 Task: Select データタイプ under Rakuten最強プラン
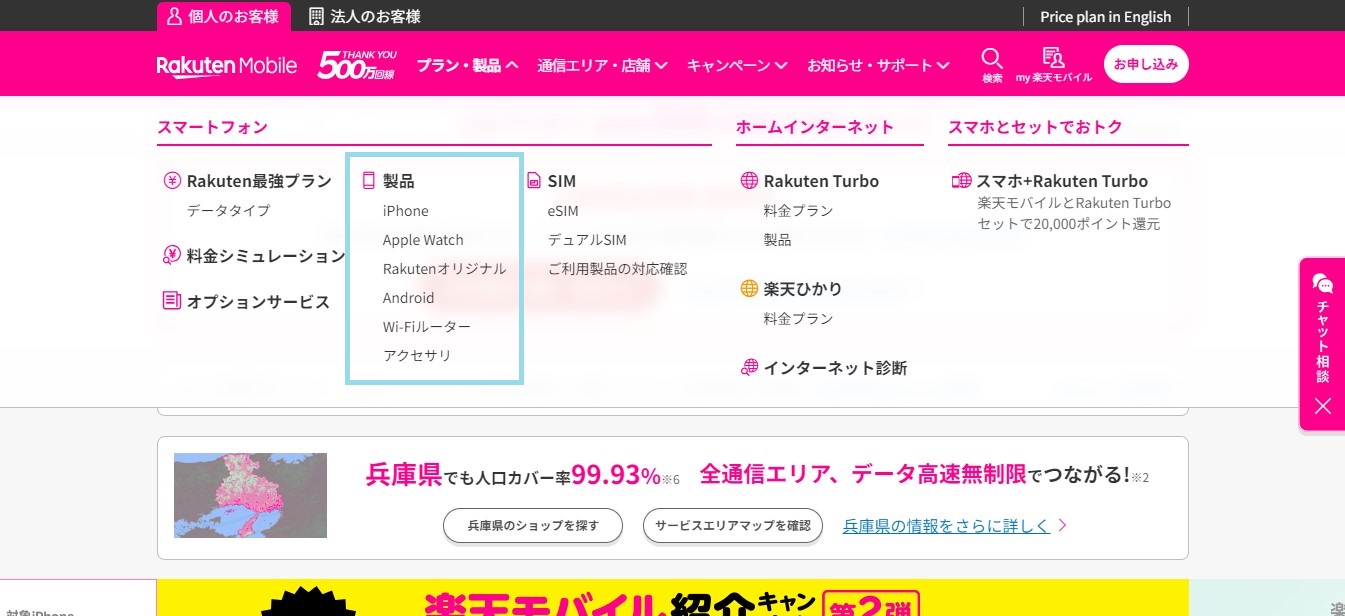[x=228, y=211]
